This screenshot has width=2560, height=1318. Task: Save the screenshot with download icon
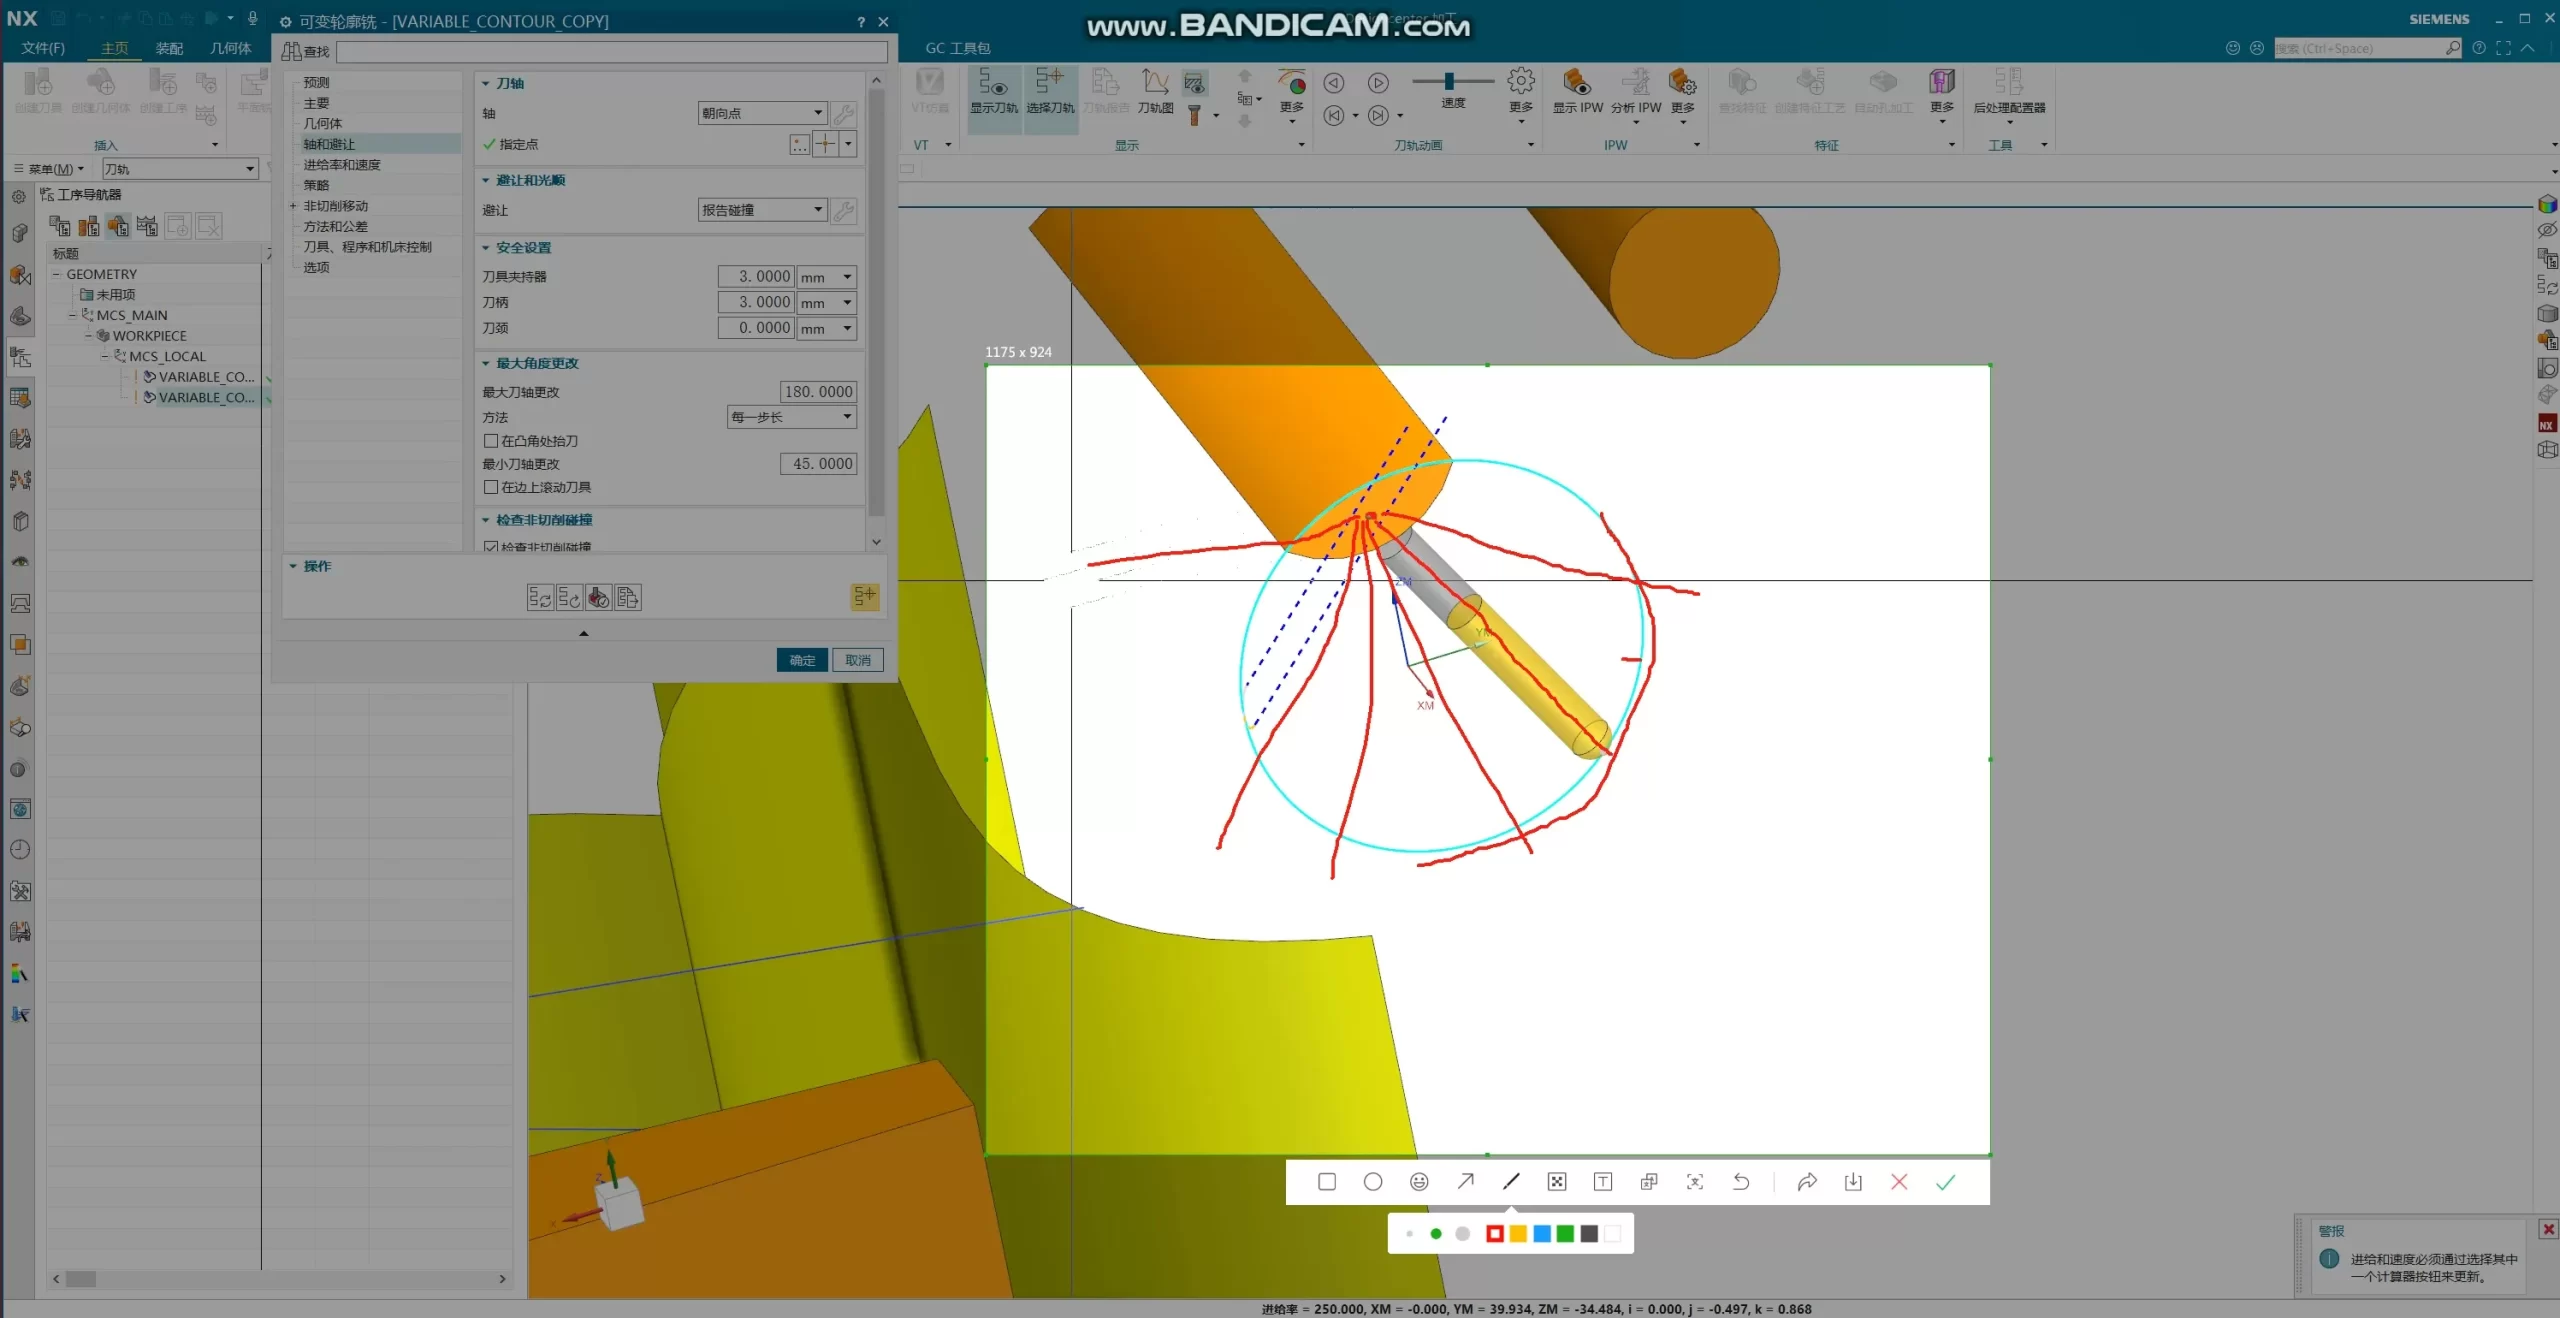[1853, 1182]
